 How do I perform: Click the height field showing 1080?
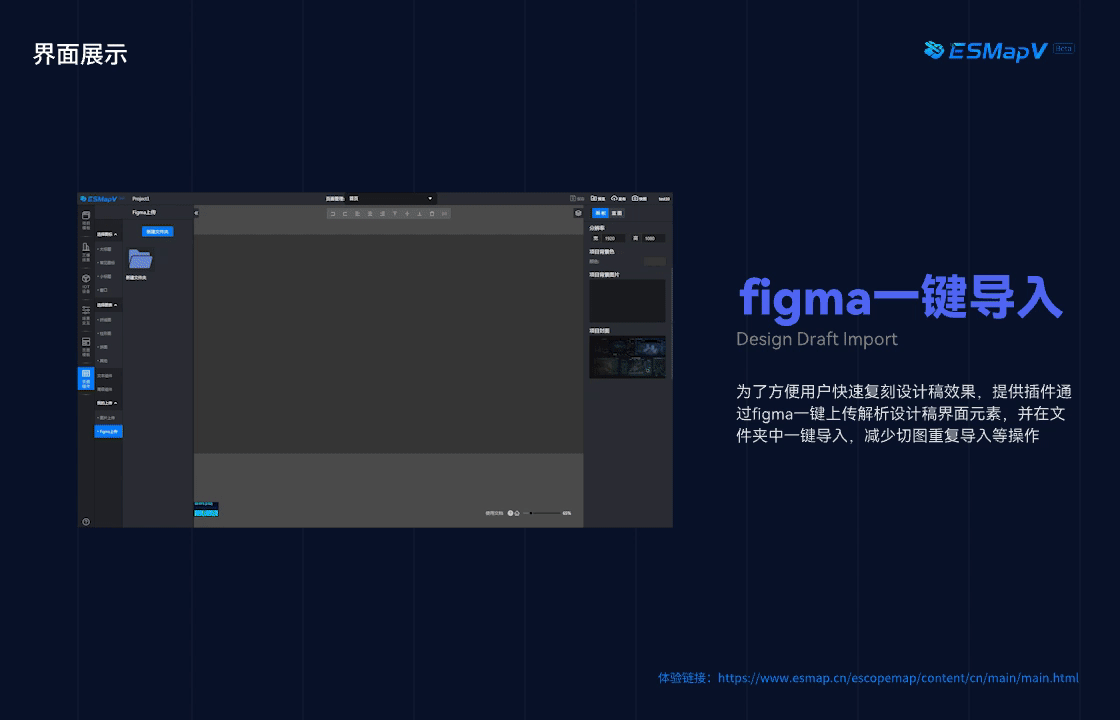[653, 239]
